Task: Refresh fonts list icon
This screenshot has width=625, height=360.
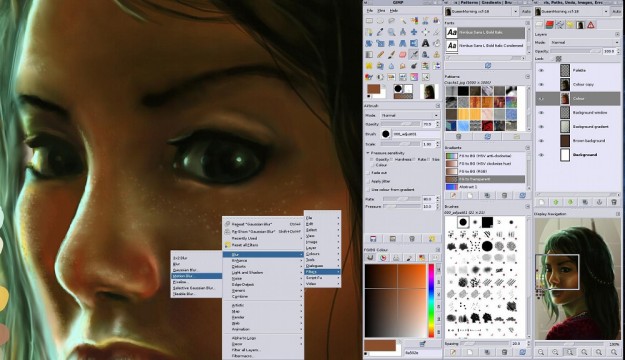Action: click(x=487, y=65)
